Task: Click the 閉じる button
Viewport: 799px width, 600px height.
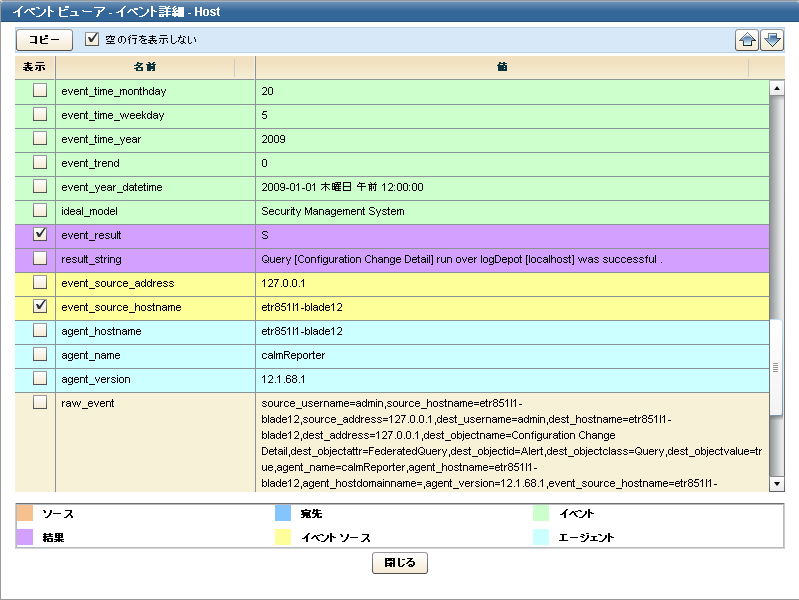Action: pos(400,563)
